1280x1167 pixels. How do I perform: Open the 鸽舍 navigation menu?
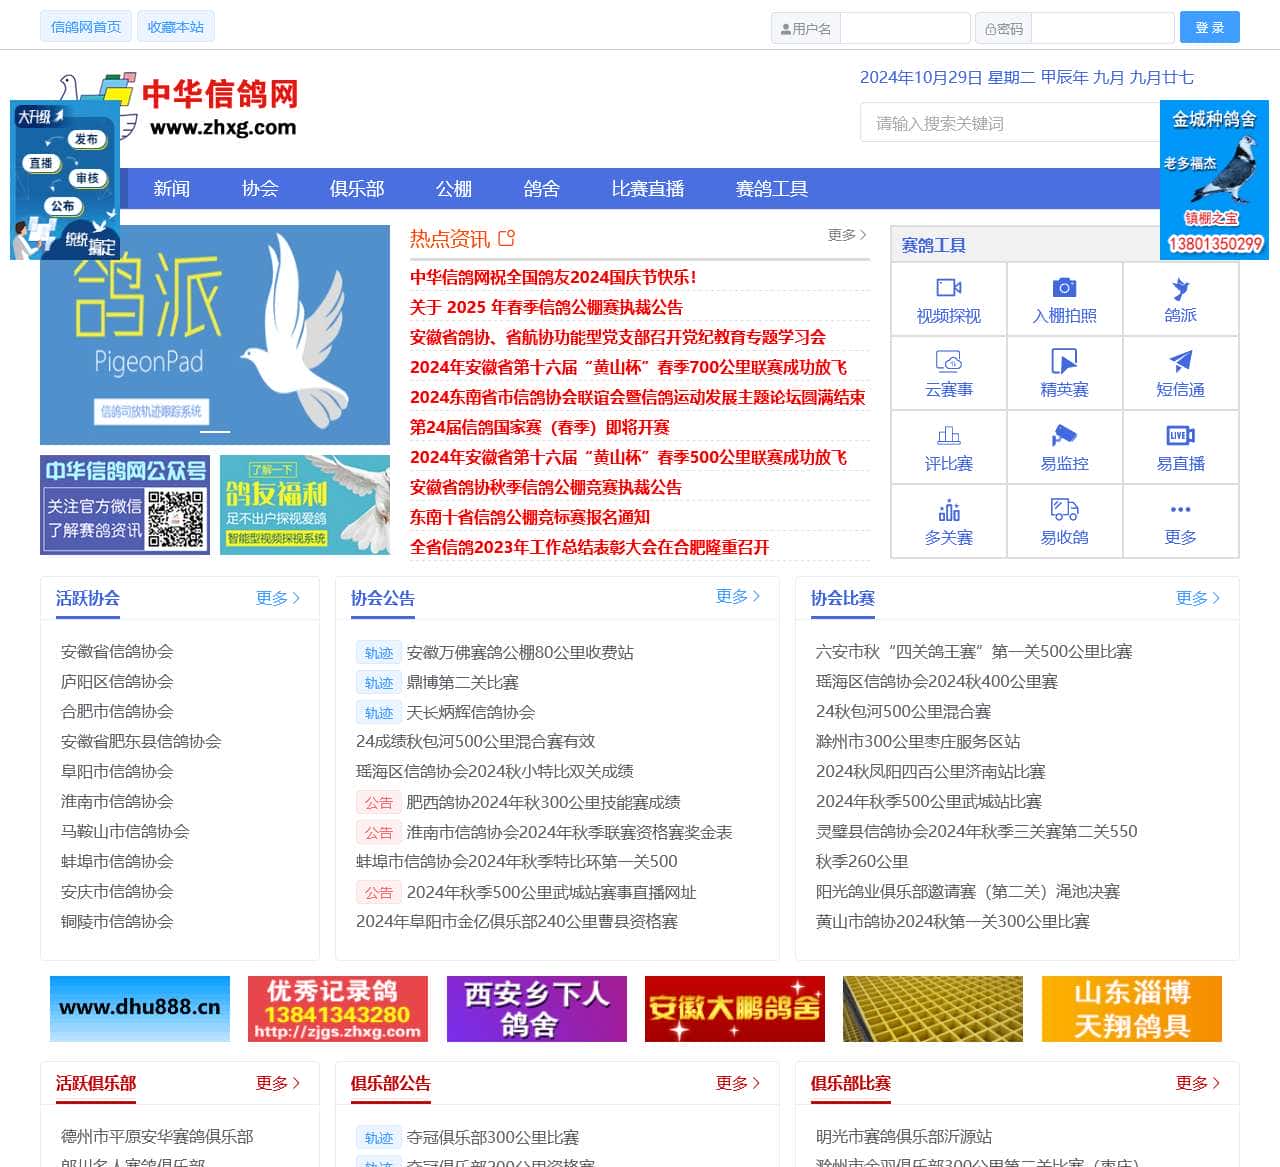tap(541, 188)
